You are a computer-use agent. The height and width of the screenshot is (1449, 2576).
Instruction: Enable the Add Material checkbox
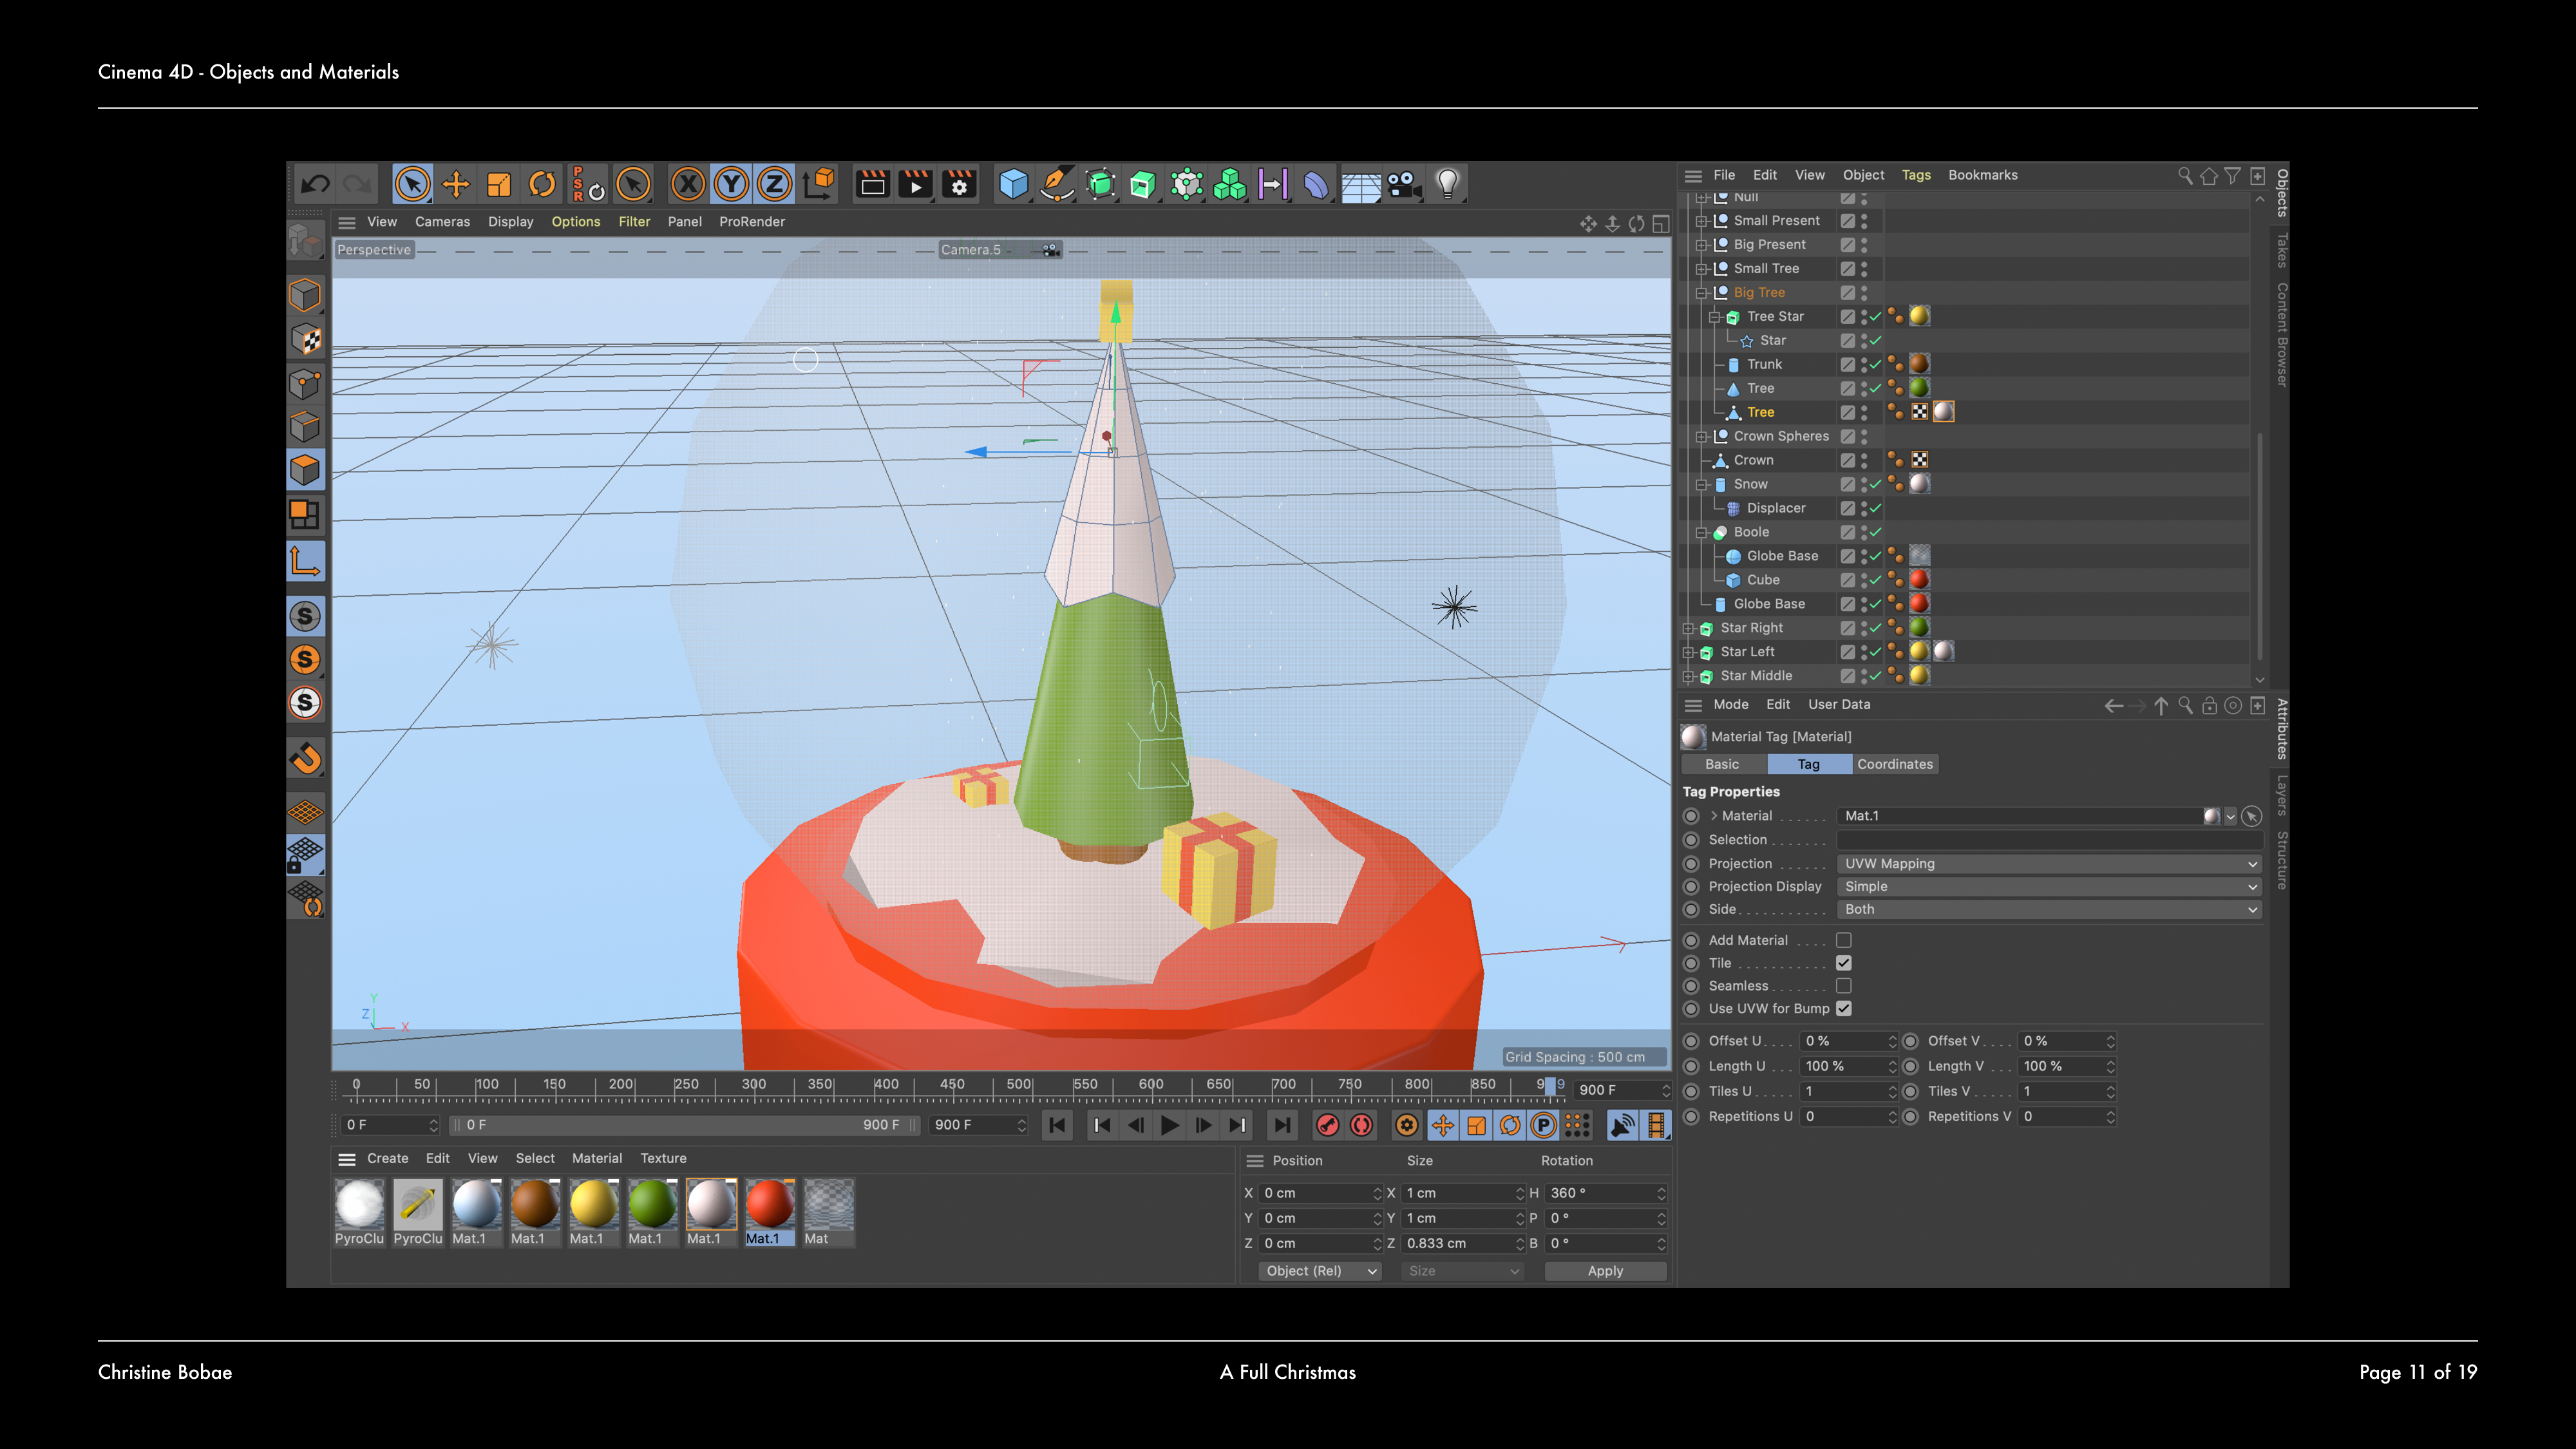tap(1844, 940)
